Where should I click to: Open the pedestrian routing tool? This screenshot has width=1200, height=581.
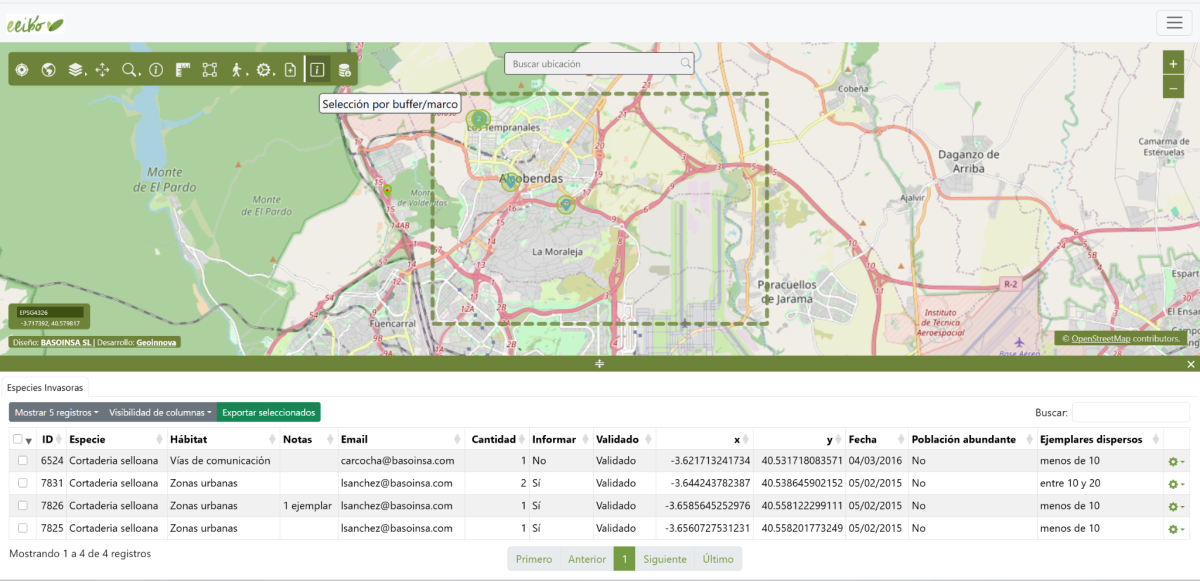(x=237, y=70)
